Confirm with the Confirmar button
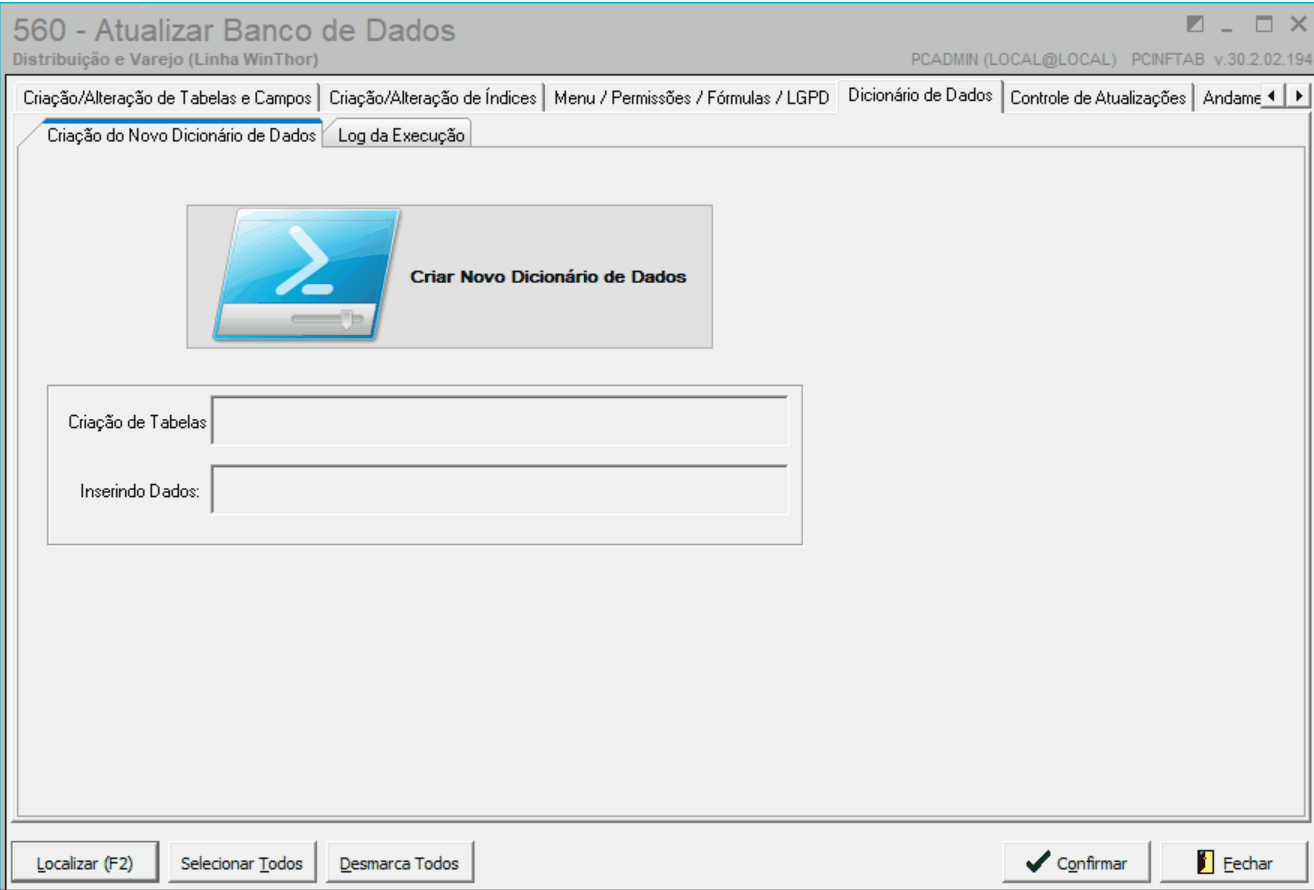 coord(1077,863)
